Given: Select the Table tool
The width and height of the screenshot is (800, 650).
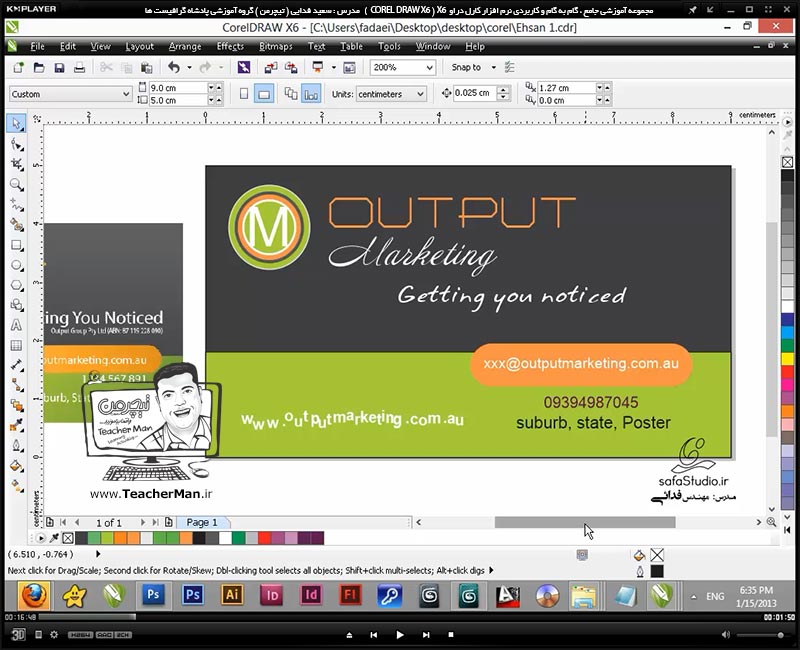Looking at the screenshot, I should [x=17, y=345].
